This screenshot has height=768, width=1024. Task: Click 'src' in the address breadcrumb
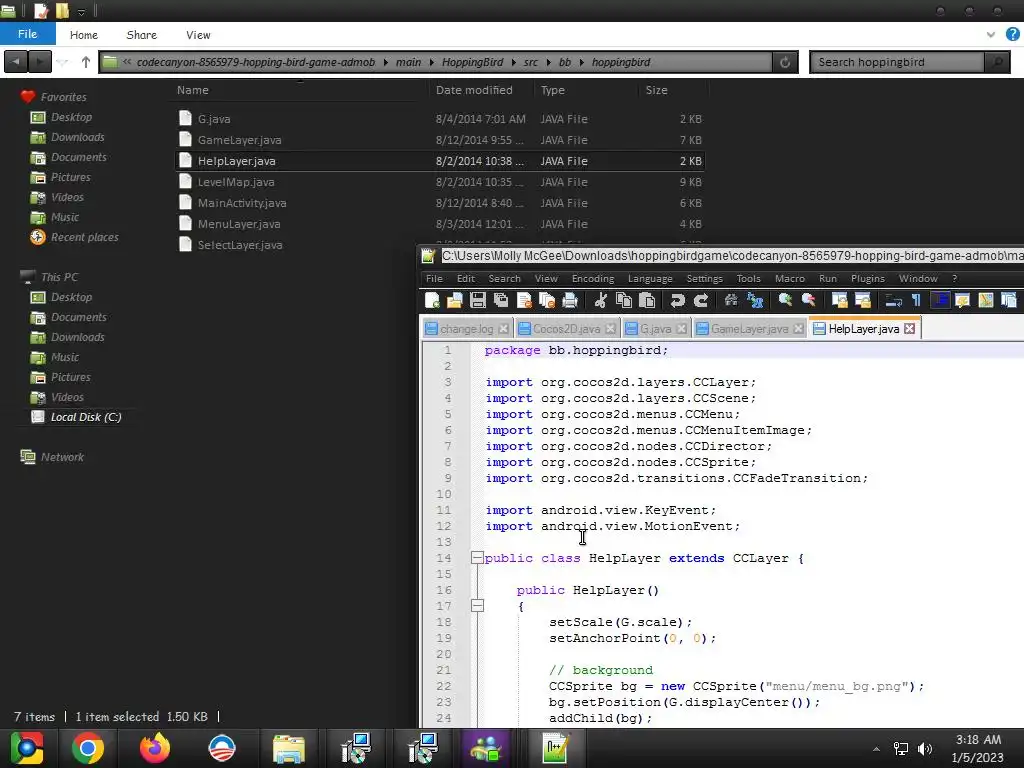[x=530, y=62]
